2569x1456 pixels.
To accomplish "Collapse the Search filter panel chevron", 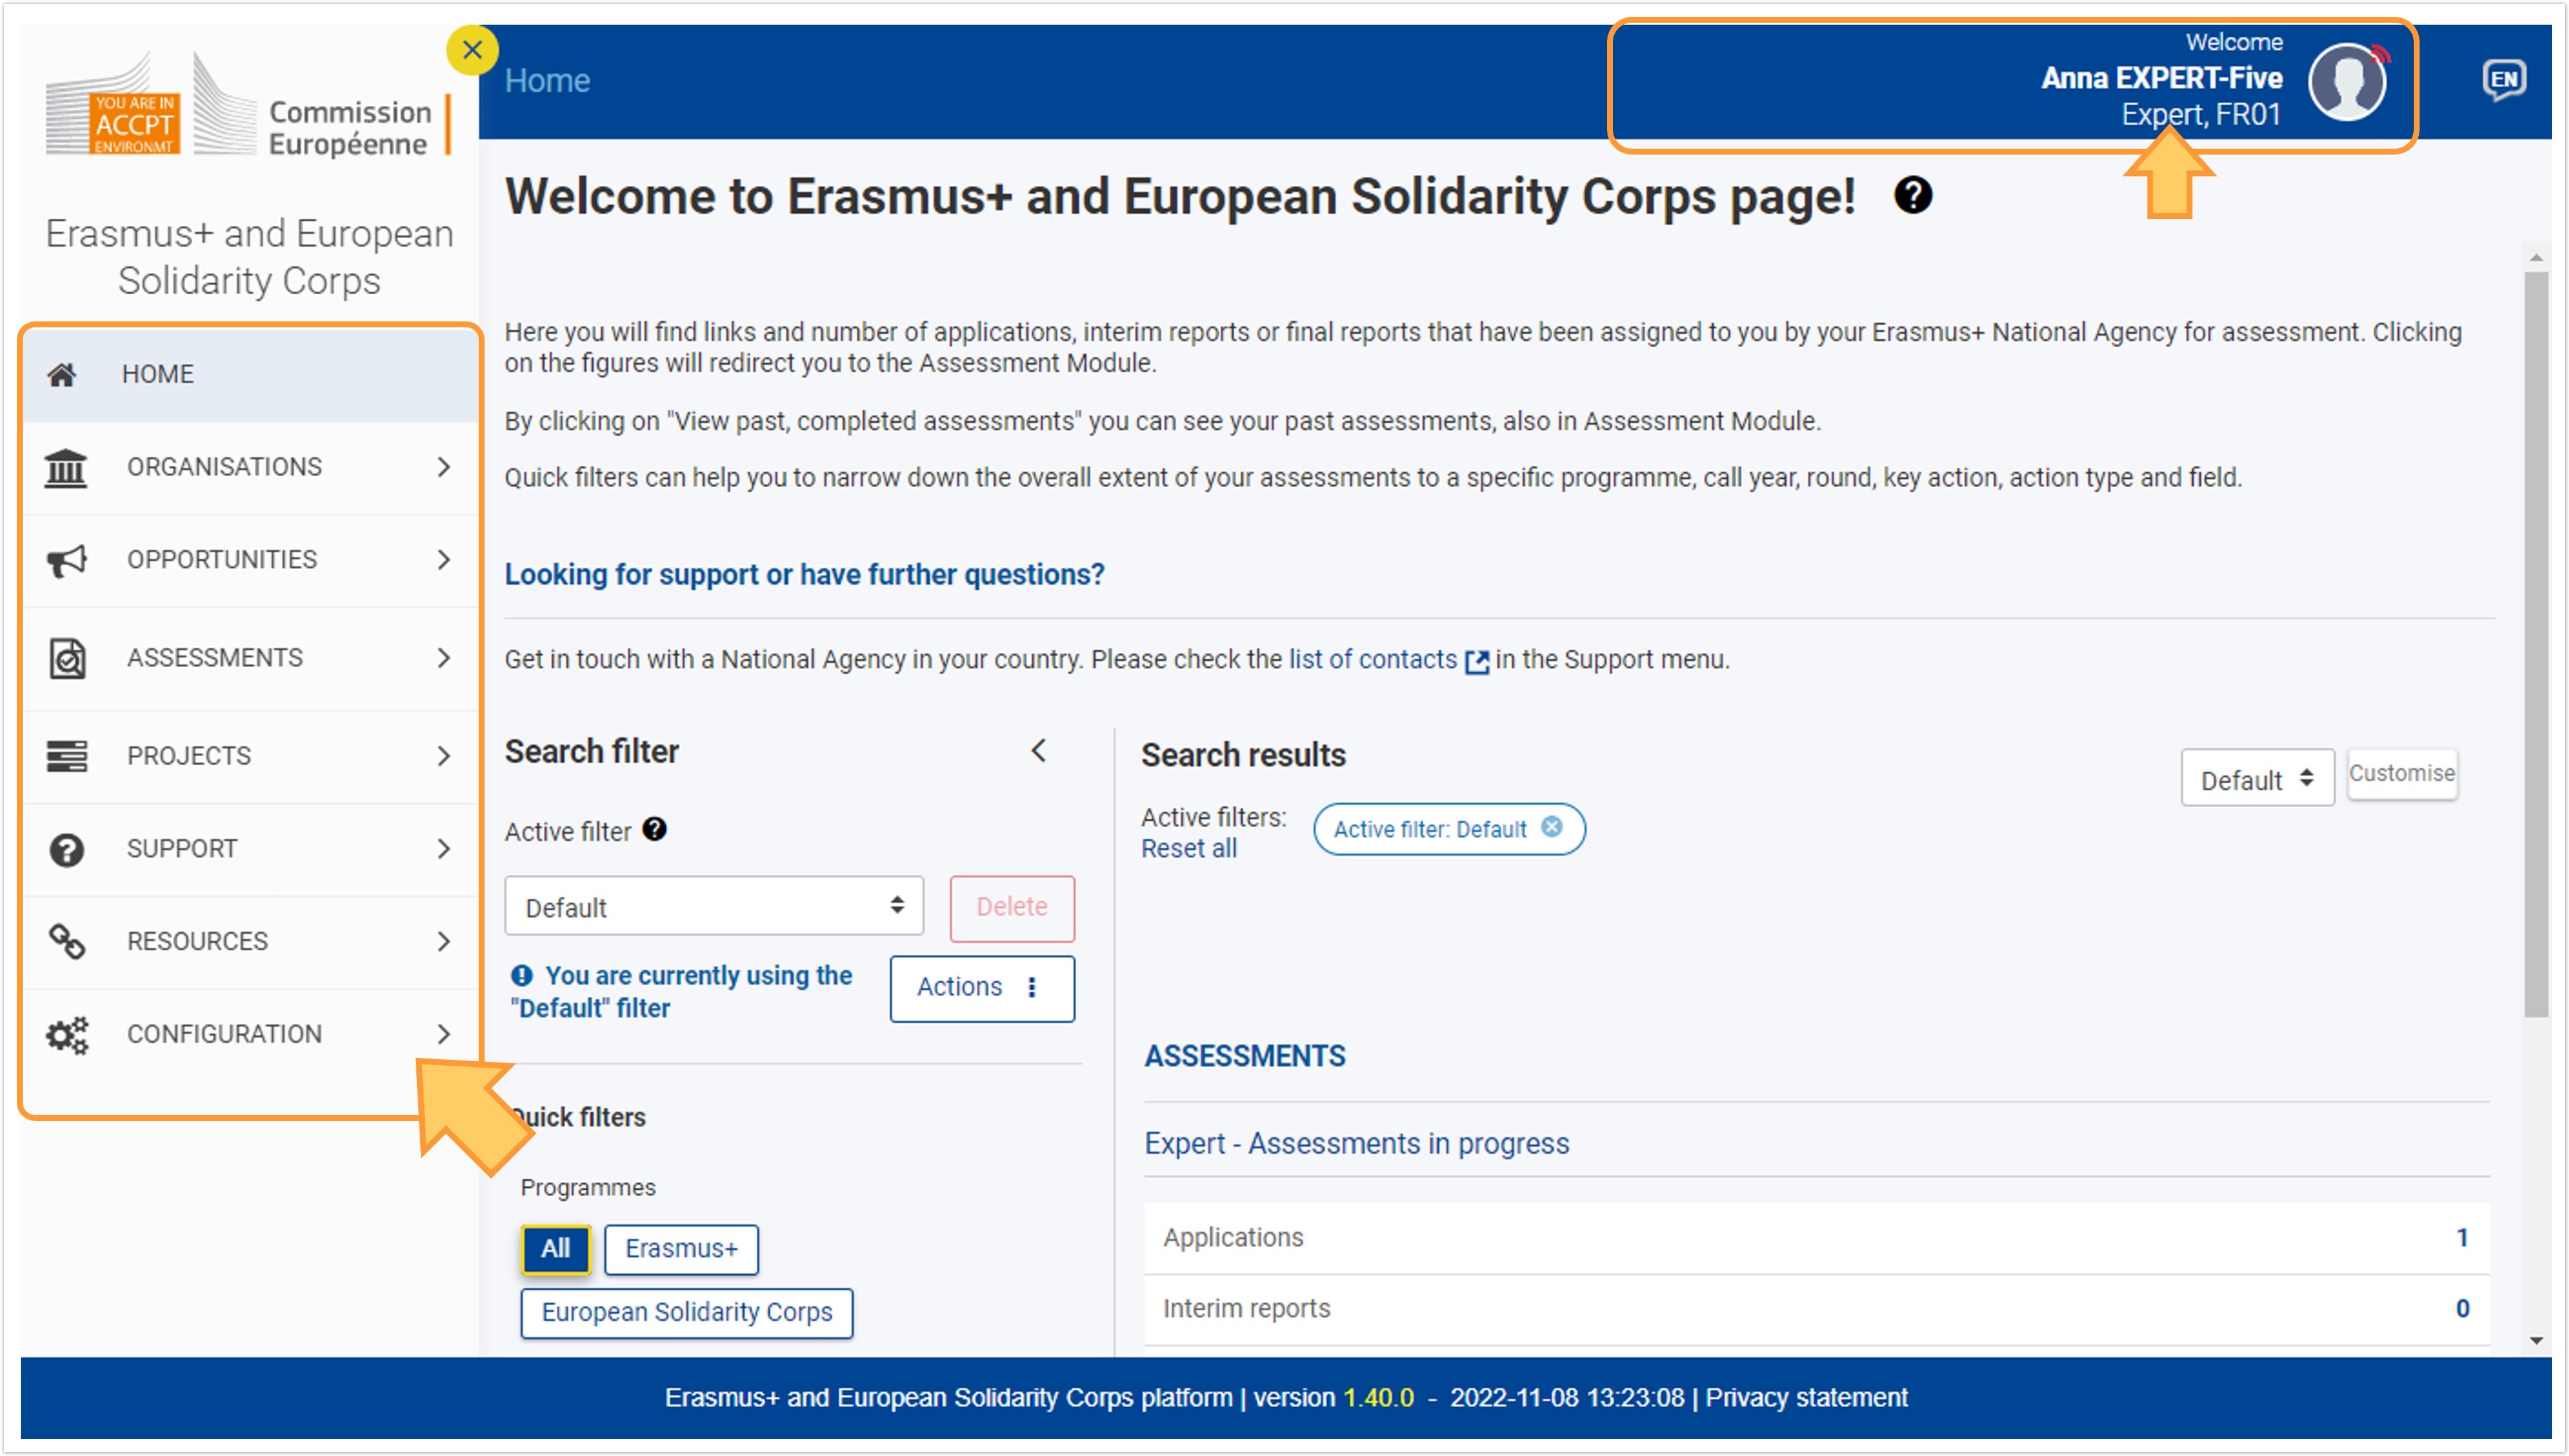I will 1039,750.
